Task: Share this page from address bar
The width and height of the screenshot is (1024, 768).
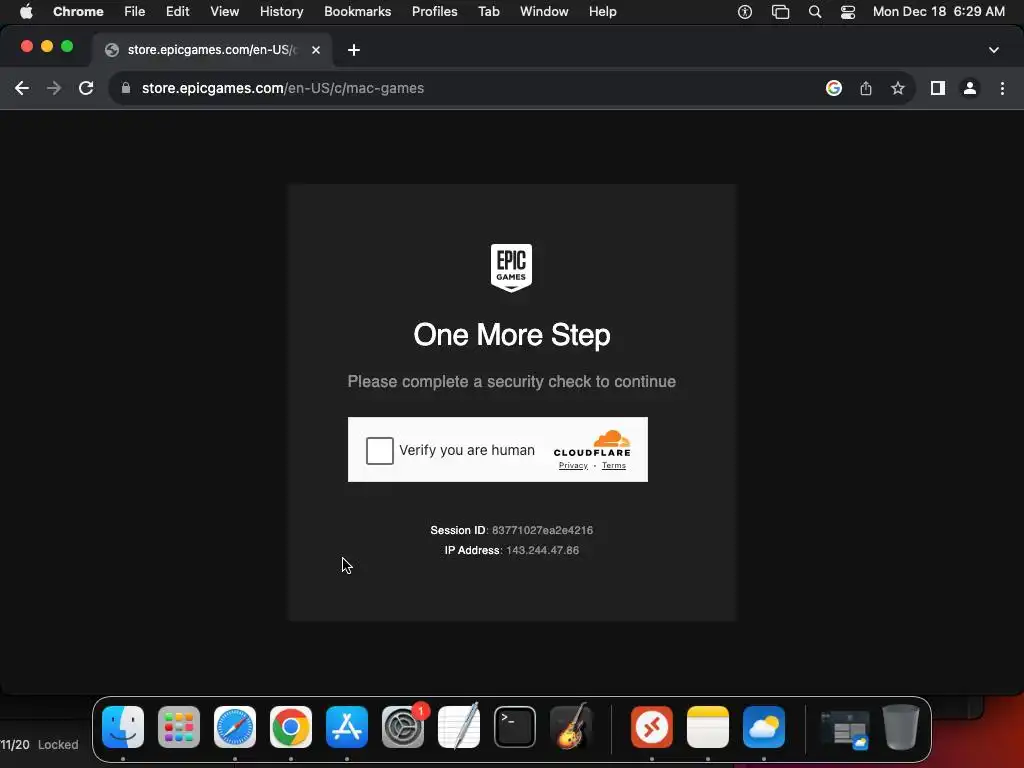Action: tap(866, 88)
